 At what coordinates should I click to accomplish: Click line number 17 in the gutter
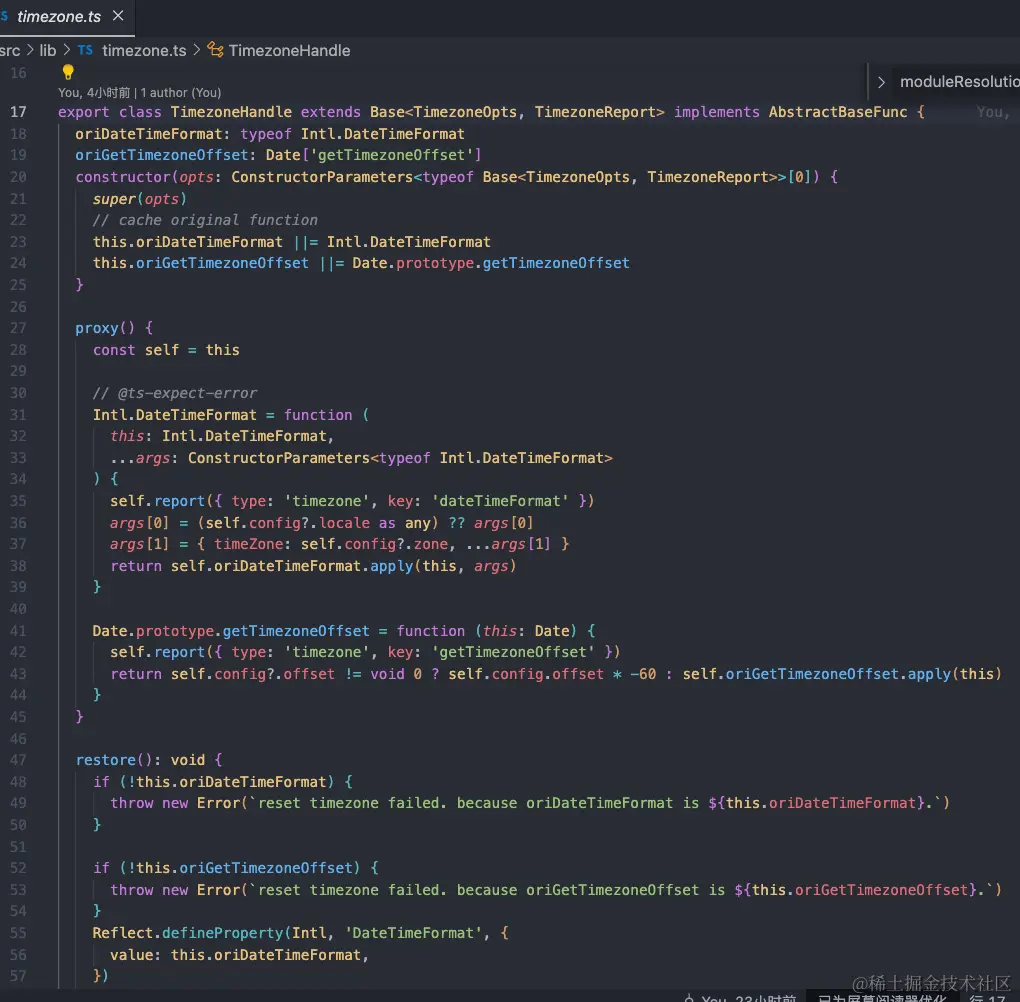(x=18, y=112)
